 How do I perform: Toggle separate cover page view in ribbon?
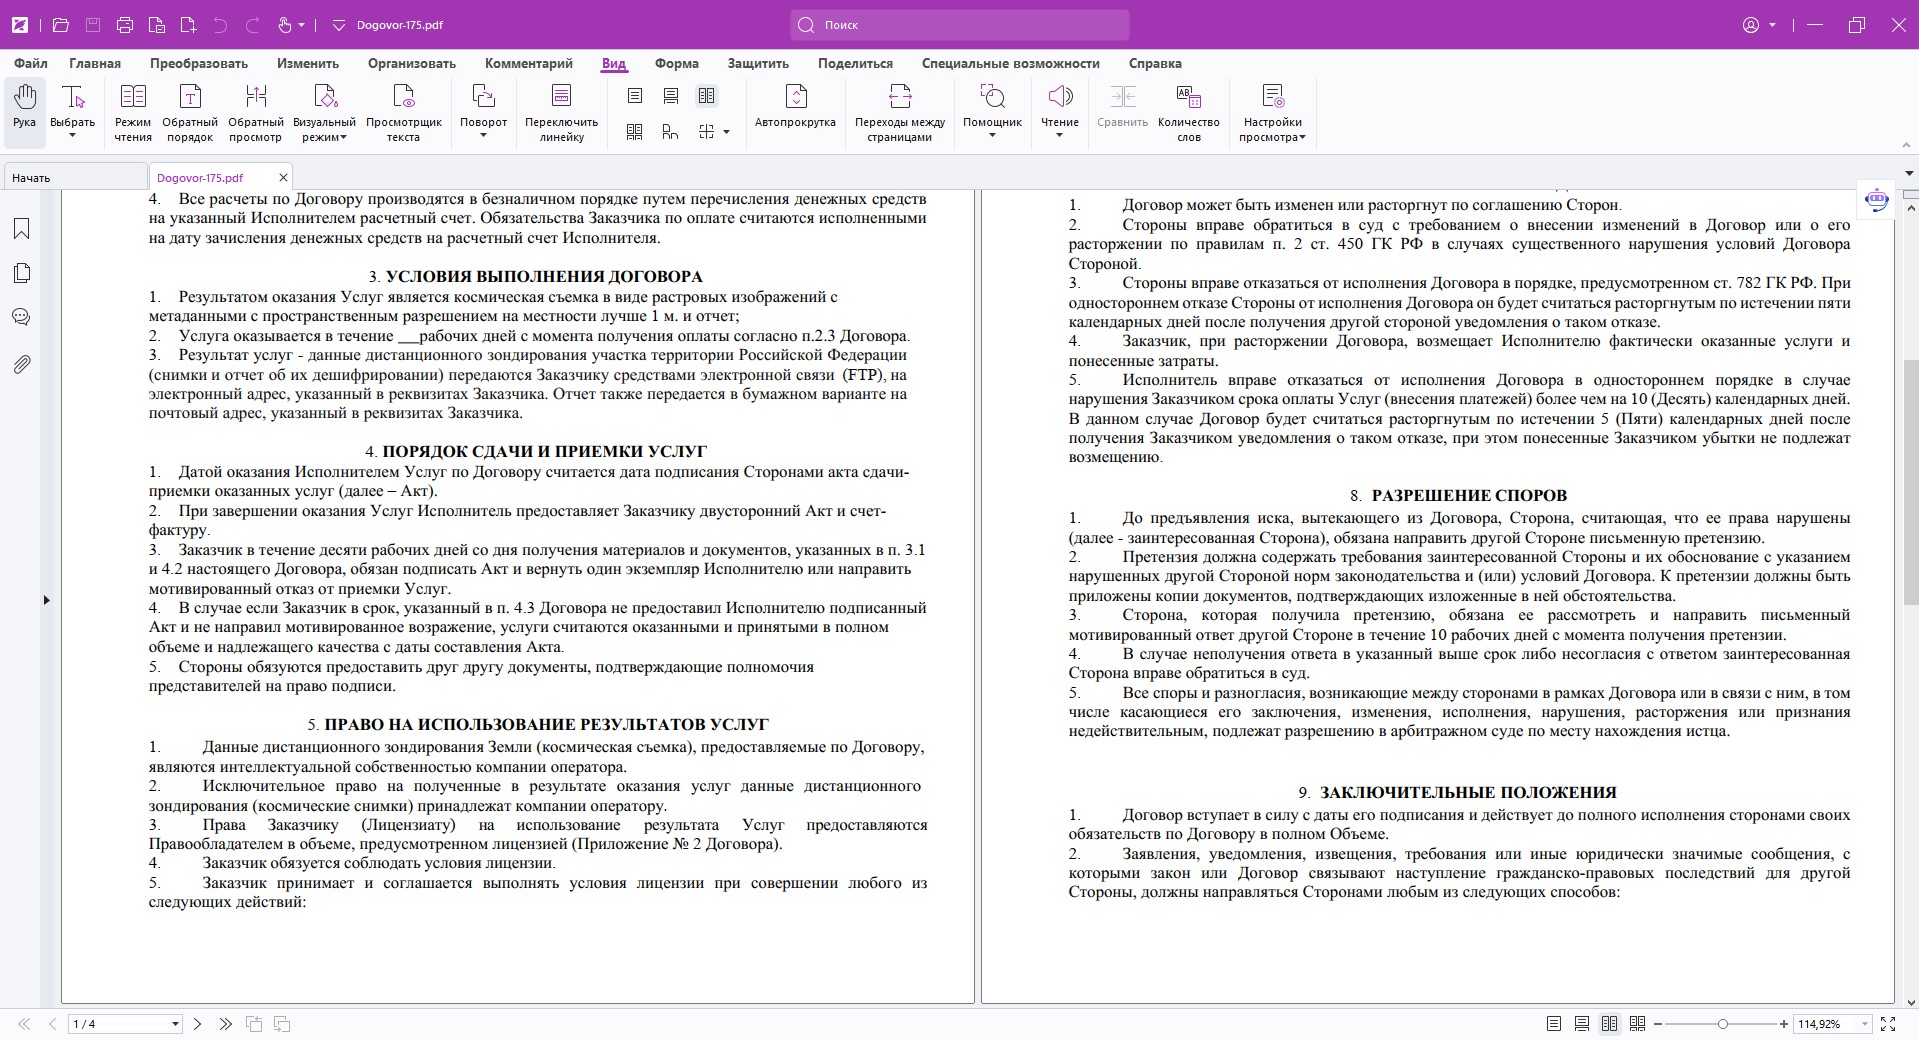coord(671,132)
